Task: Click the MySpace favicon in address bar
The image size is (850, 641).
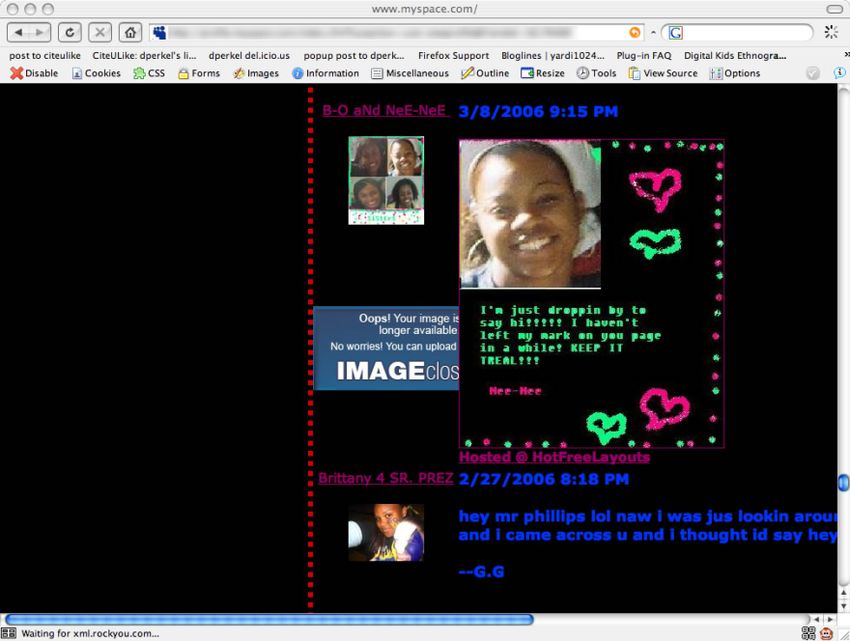Action: pos(159,33)
